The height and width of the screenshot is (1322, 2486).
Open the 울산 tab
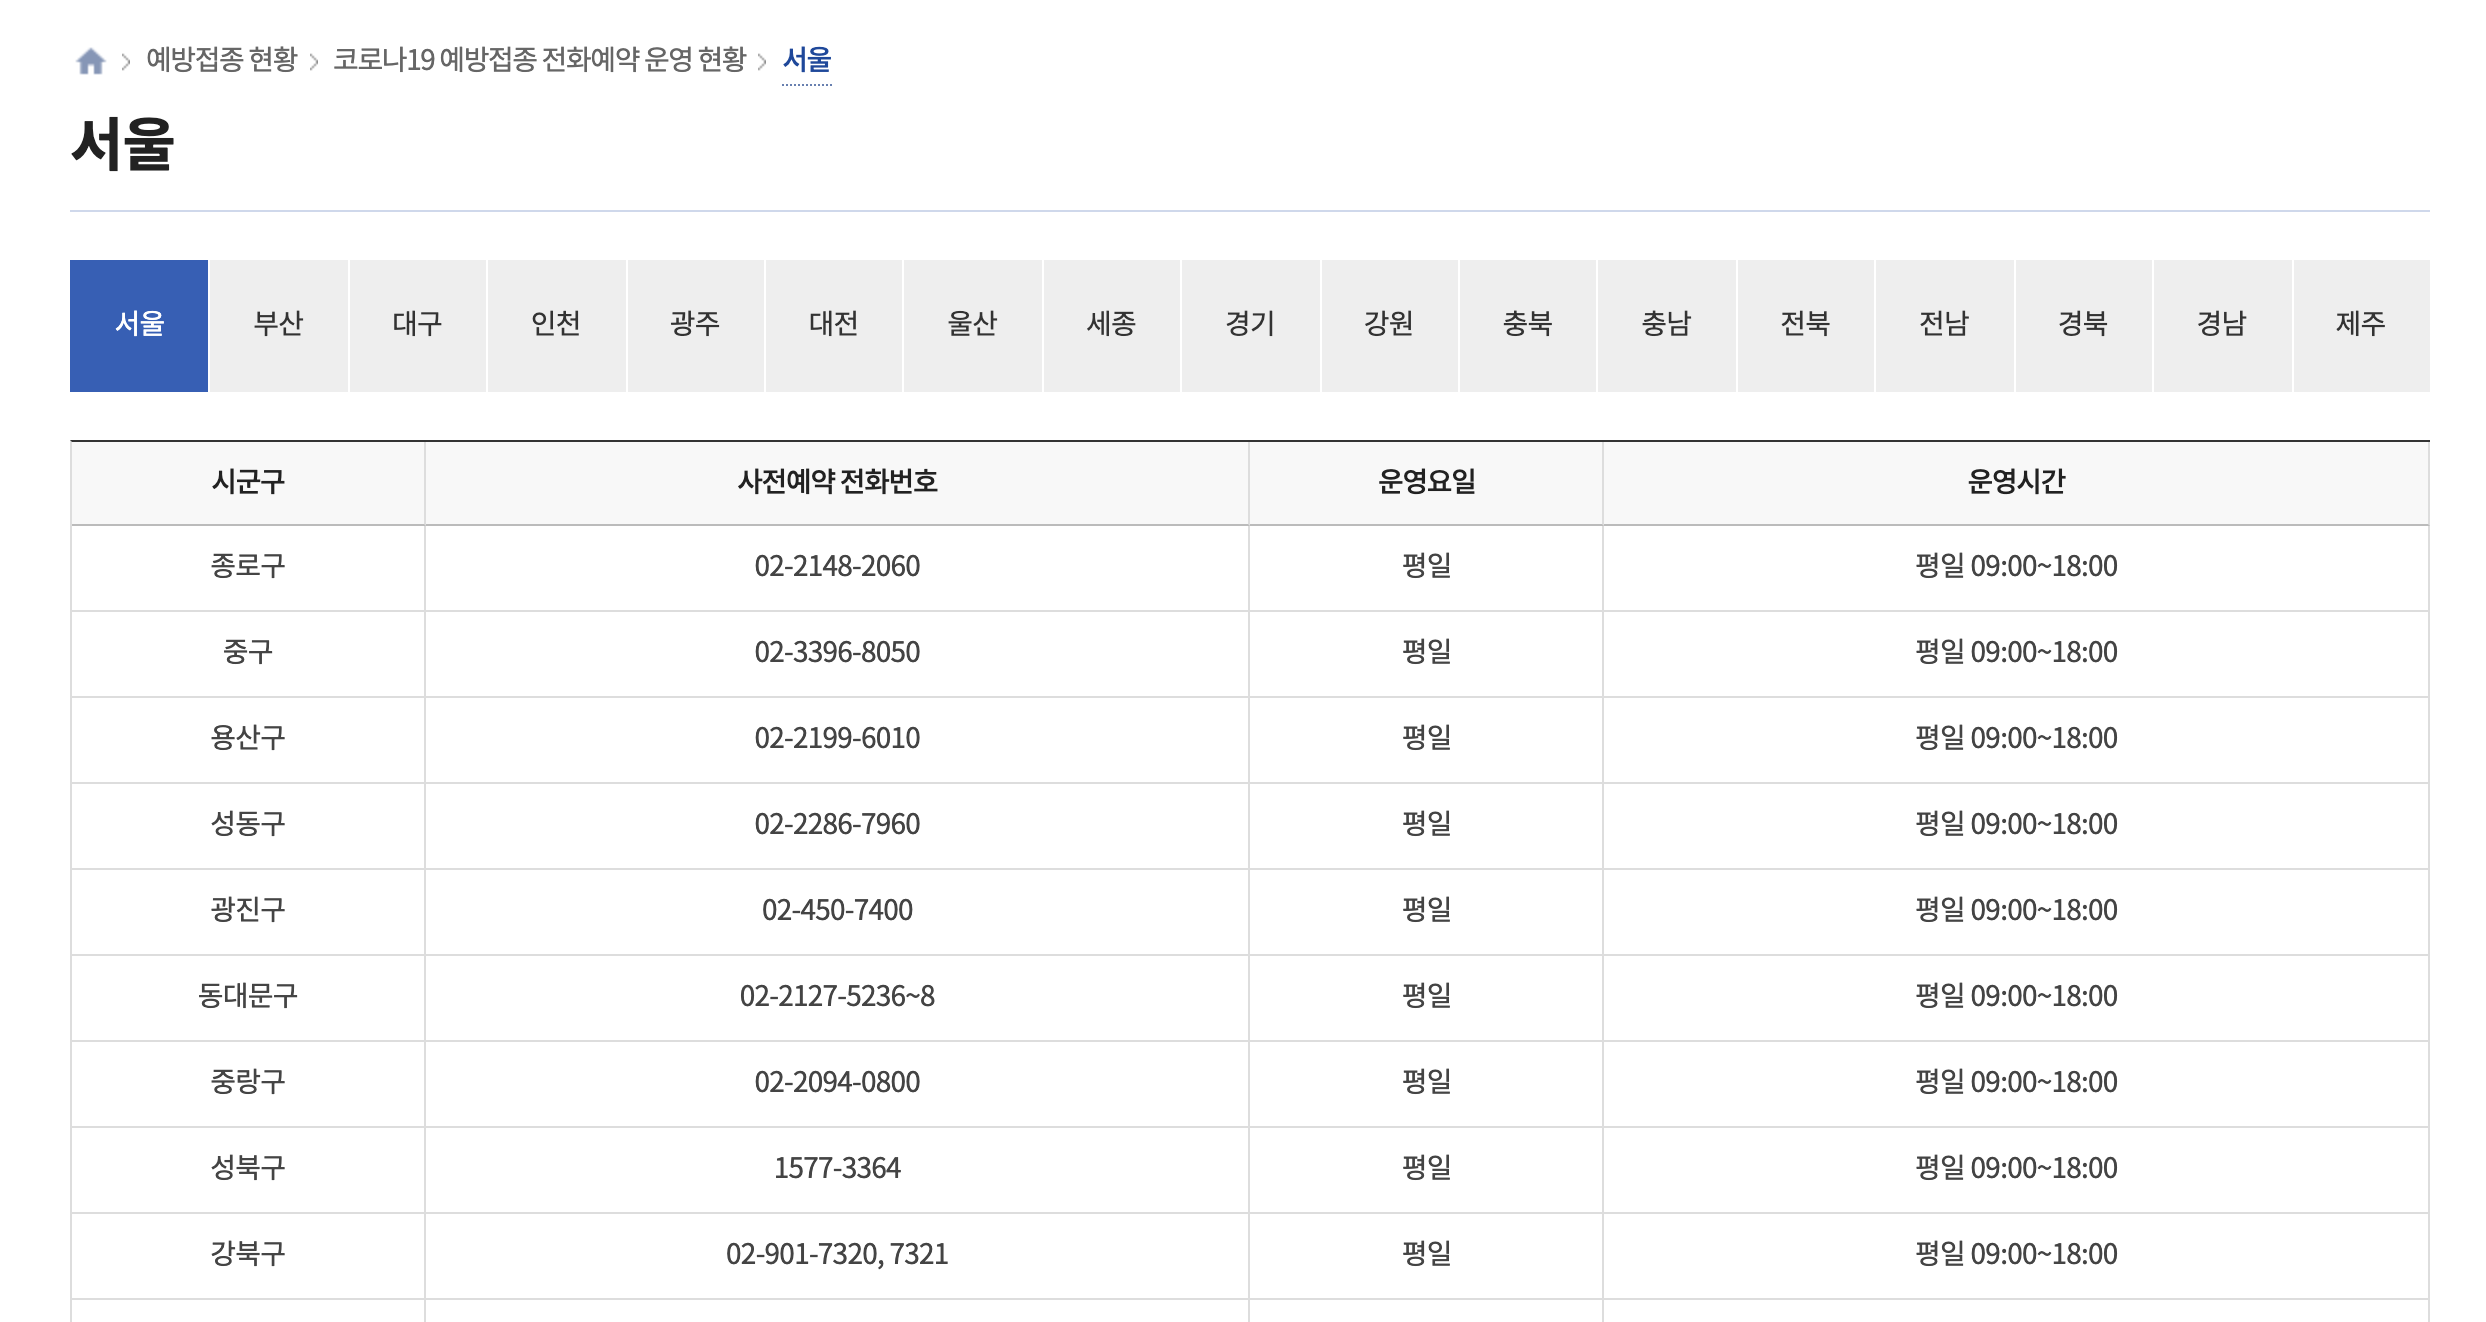click(972, 325)
